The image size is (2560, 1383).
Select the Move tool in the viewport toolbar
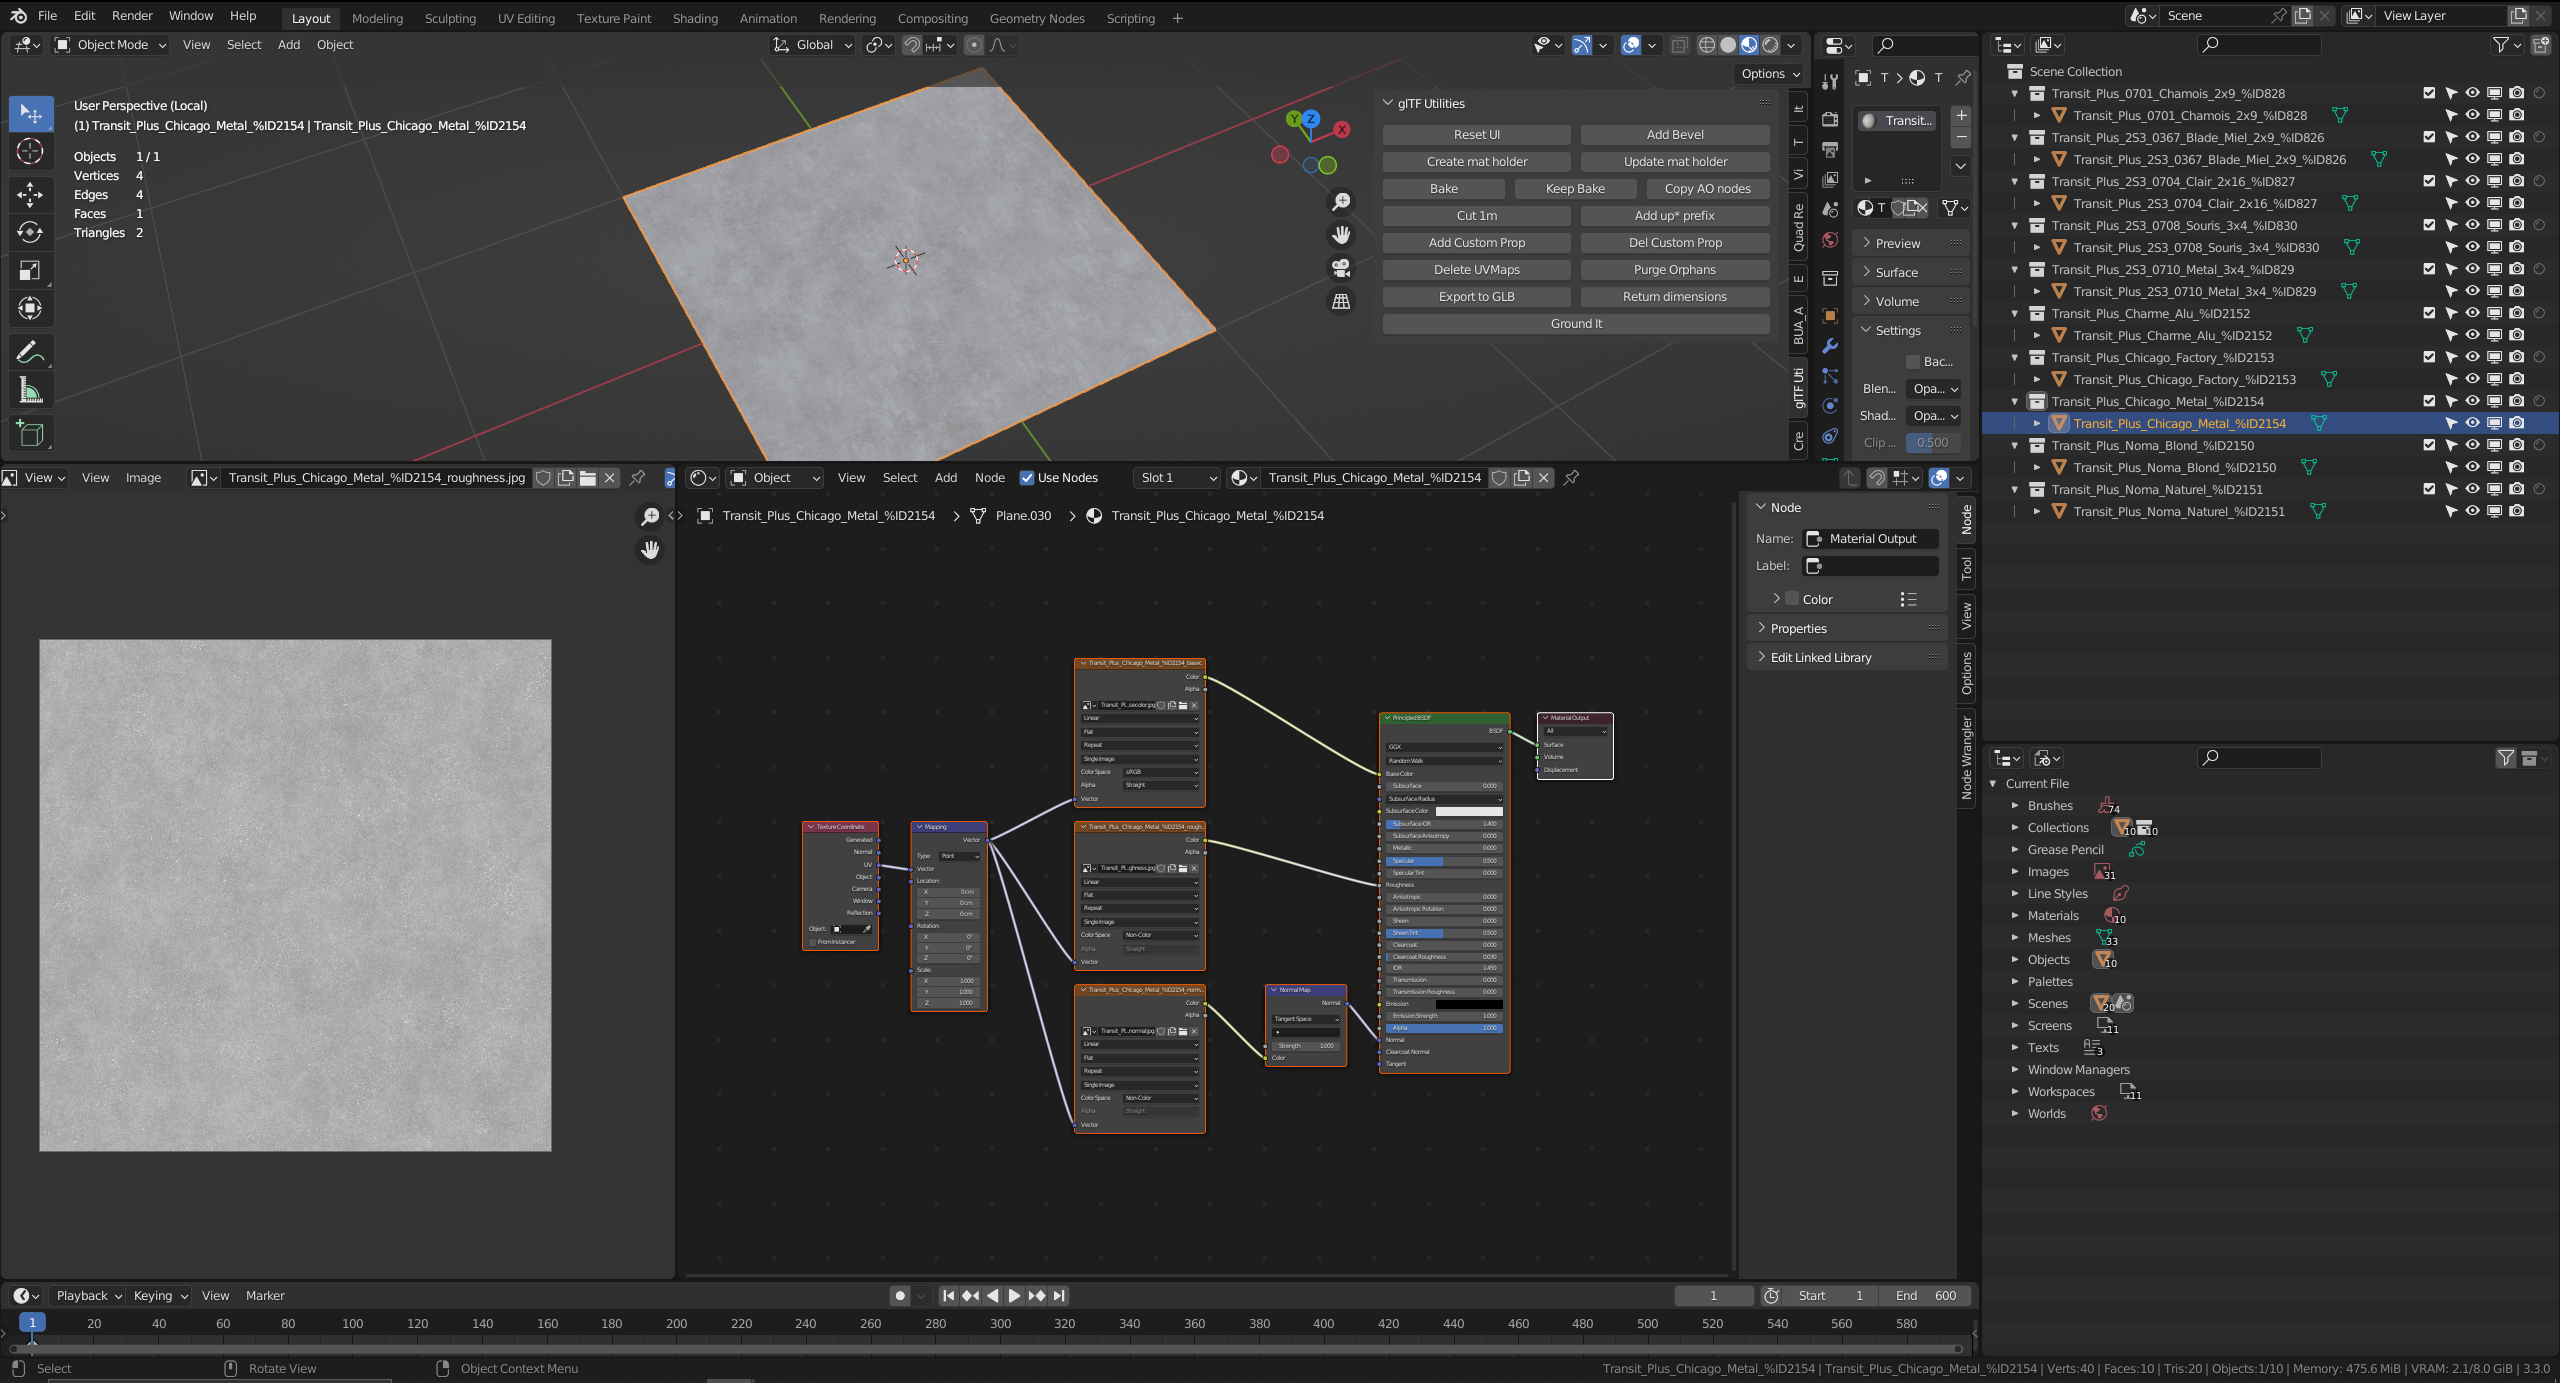point(31,195)
